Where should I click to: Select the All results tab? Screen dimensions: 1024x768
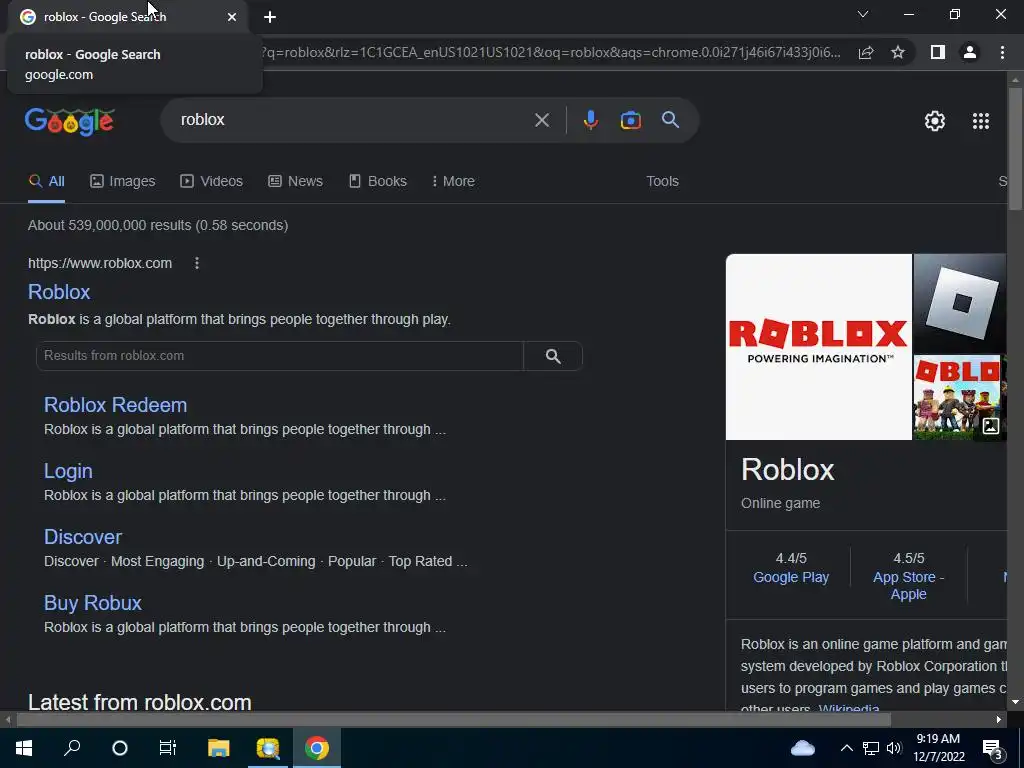46,182
